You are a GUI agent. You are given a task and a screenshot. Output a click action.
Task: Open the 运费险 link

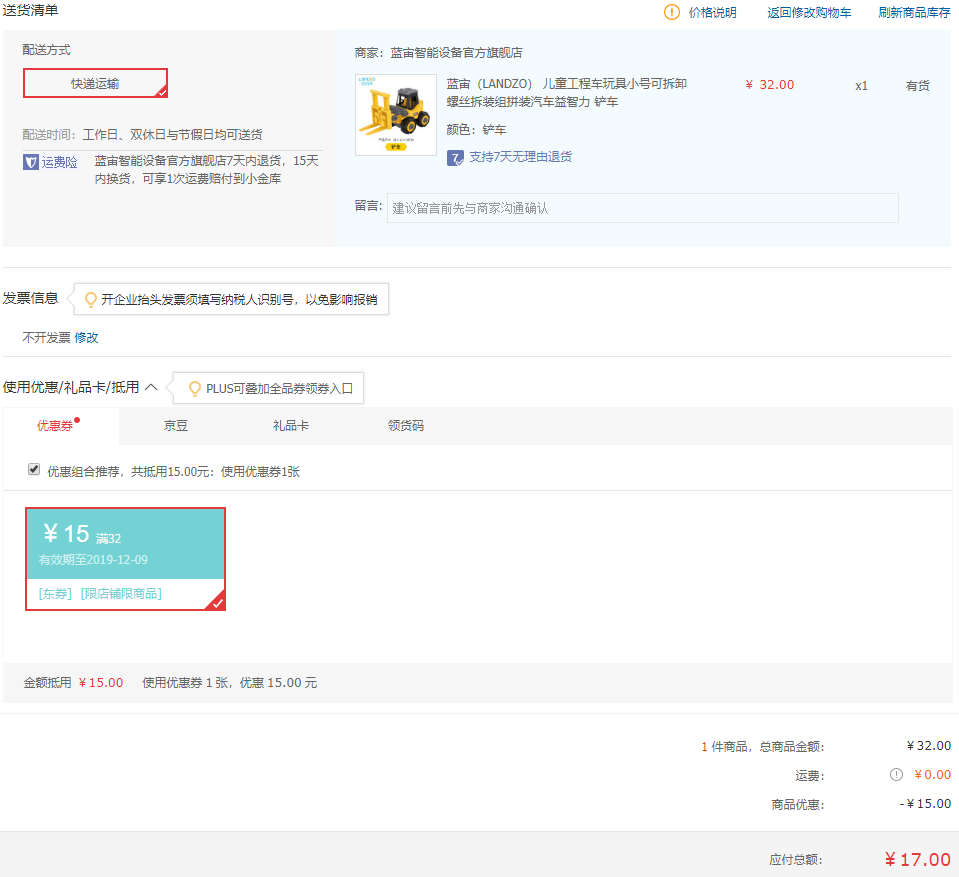(59, 162)
